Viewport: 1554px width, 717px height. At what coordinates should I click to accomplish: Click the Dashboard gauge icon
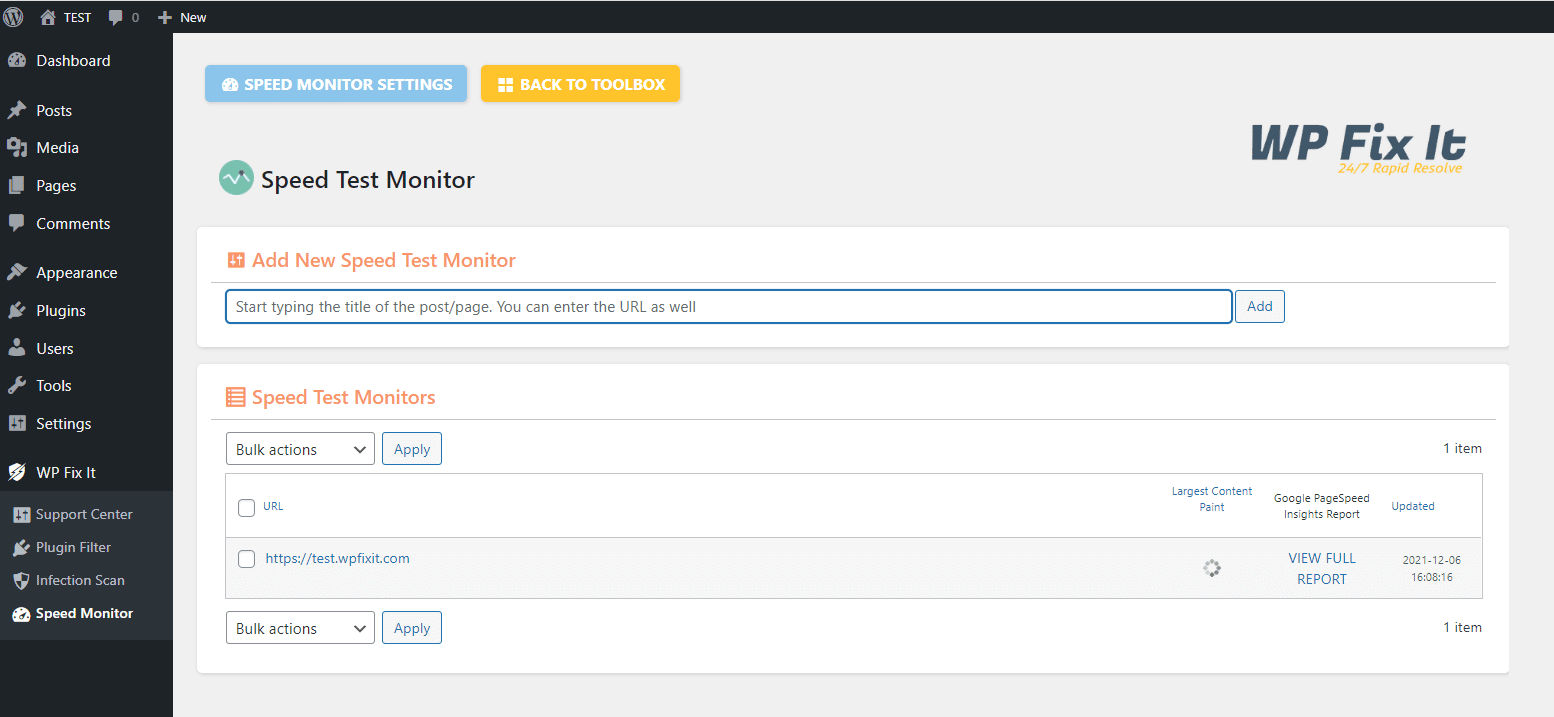(16, 60)
